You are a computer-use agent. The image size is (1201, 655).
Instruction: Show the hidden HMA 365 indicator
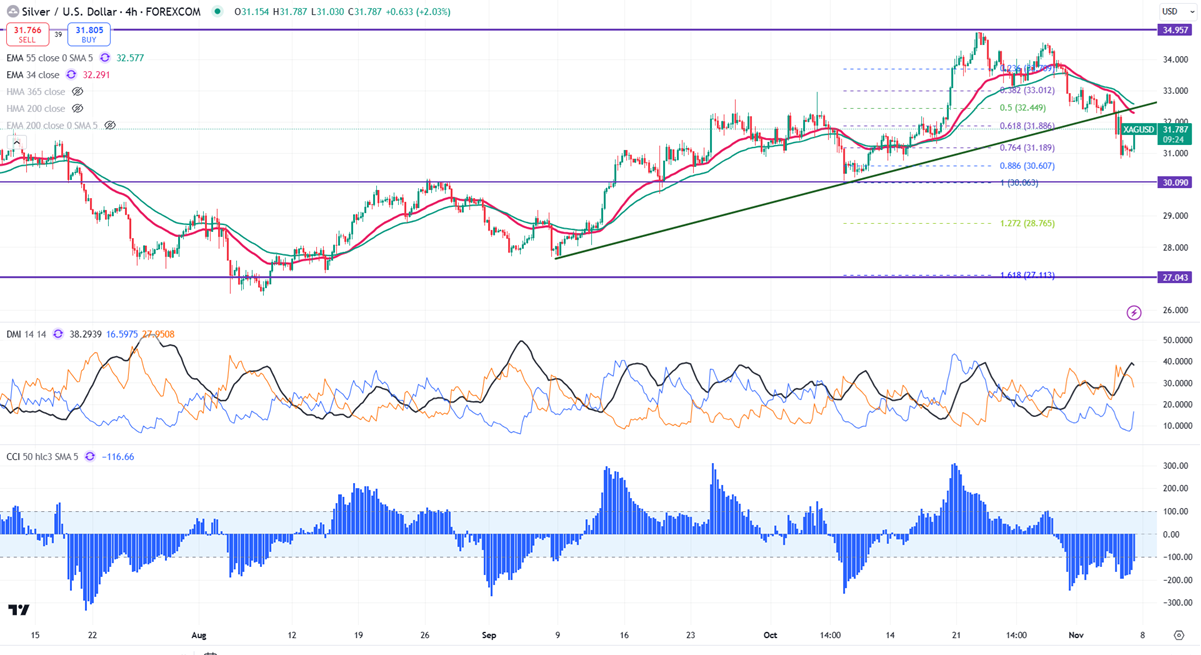click(x=78, y=91)
